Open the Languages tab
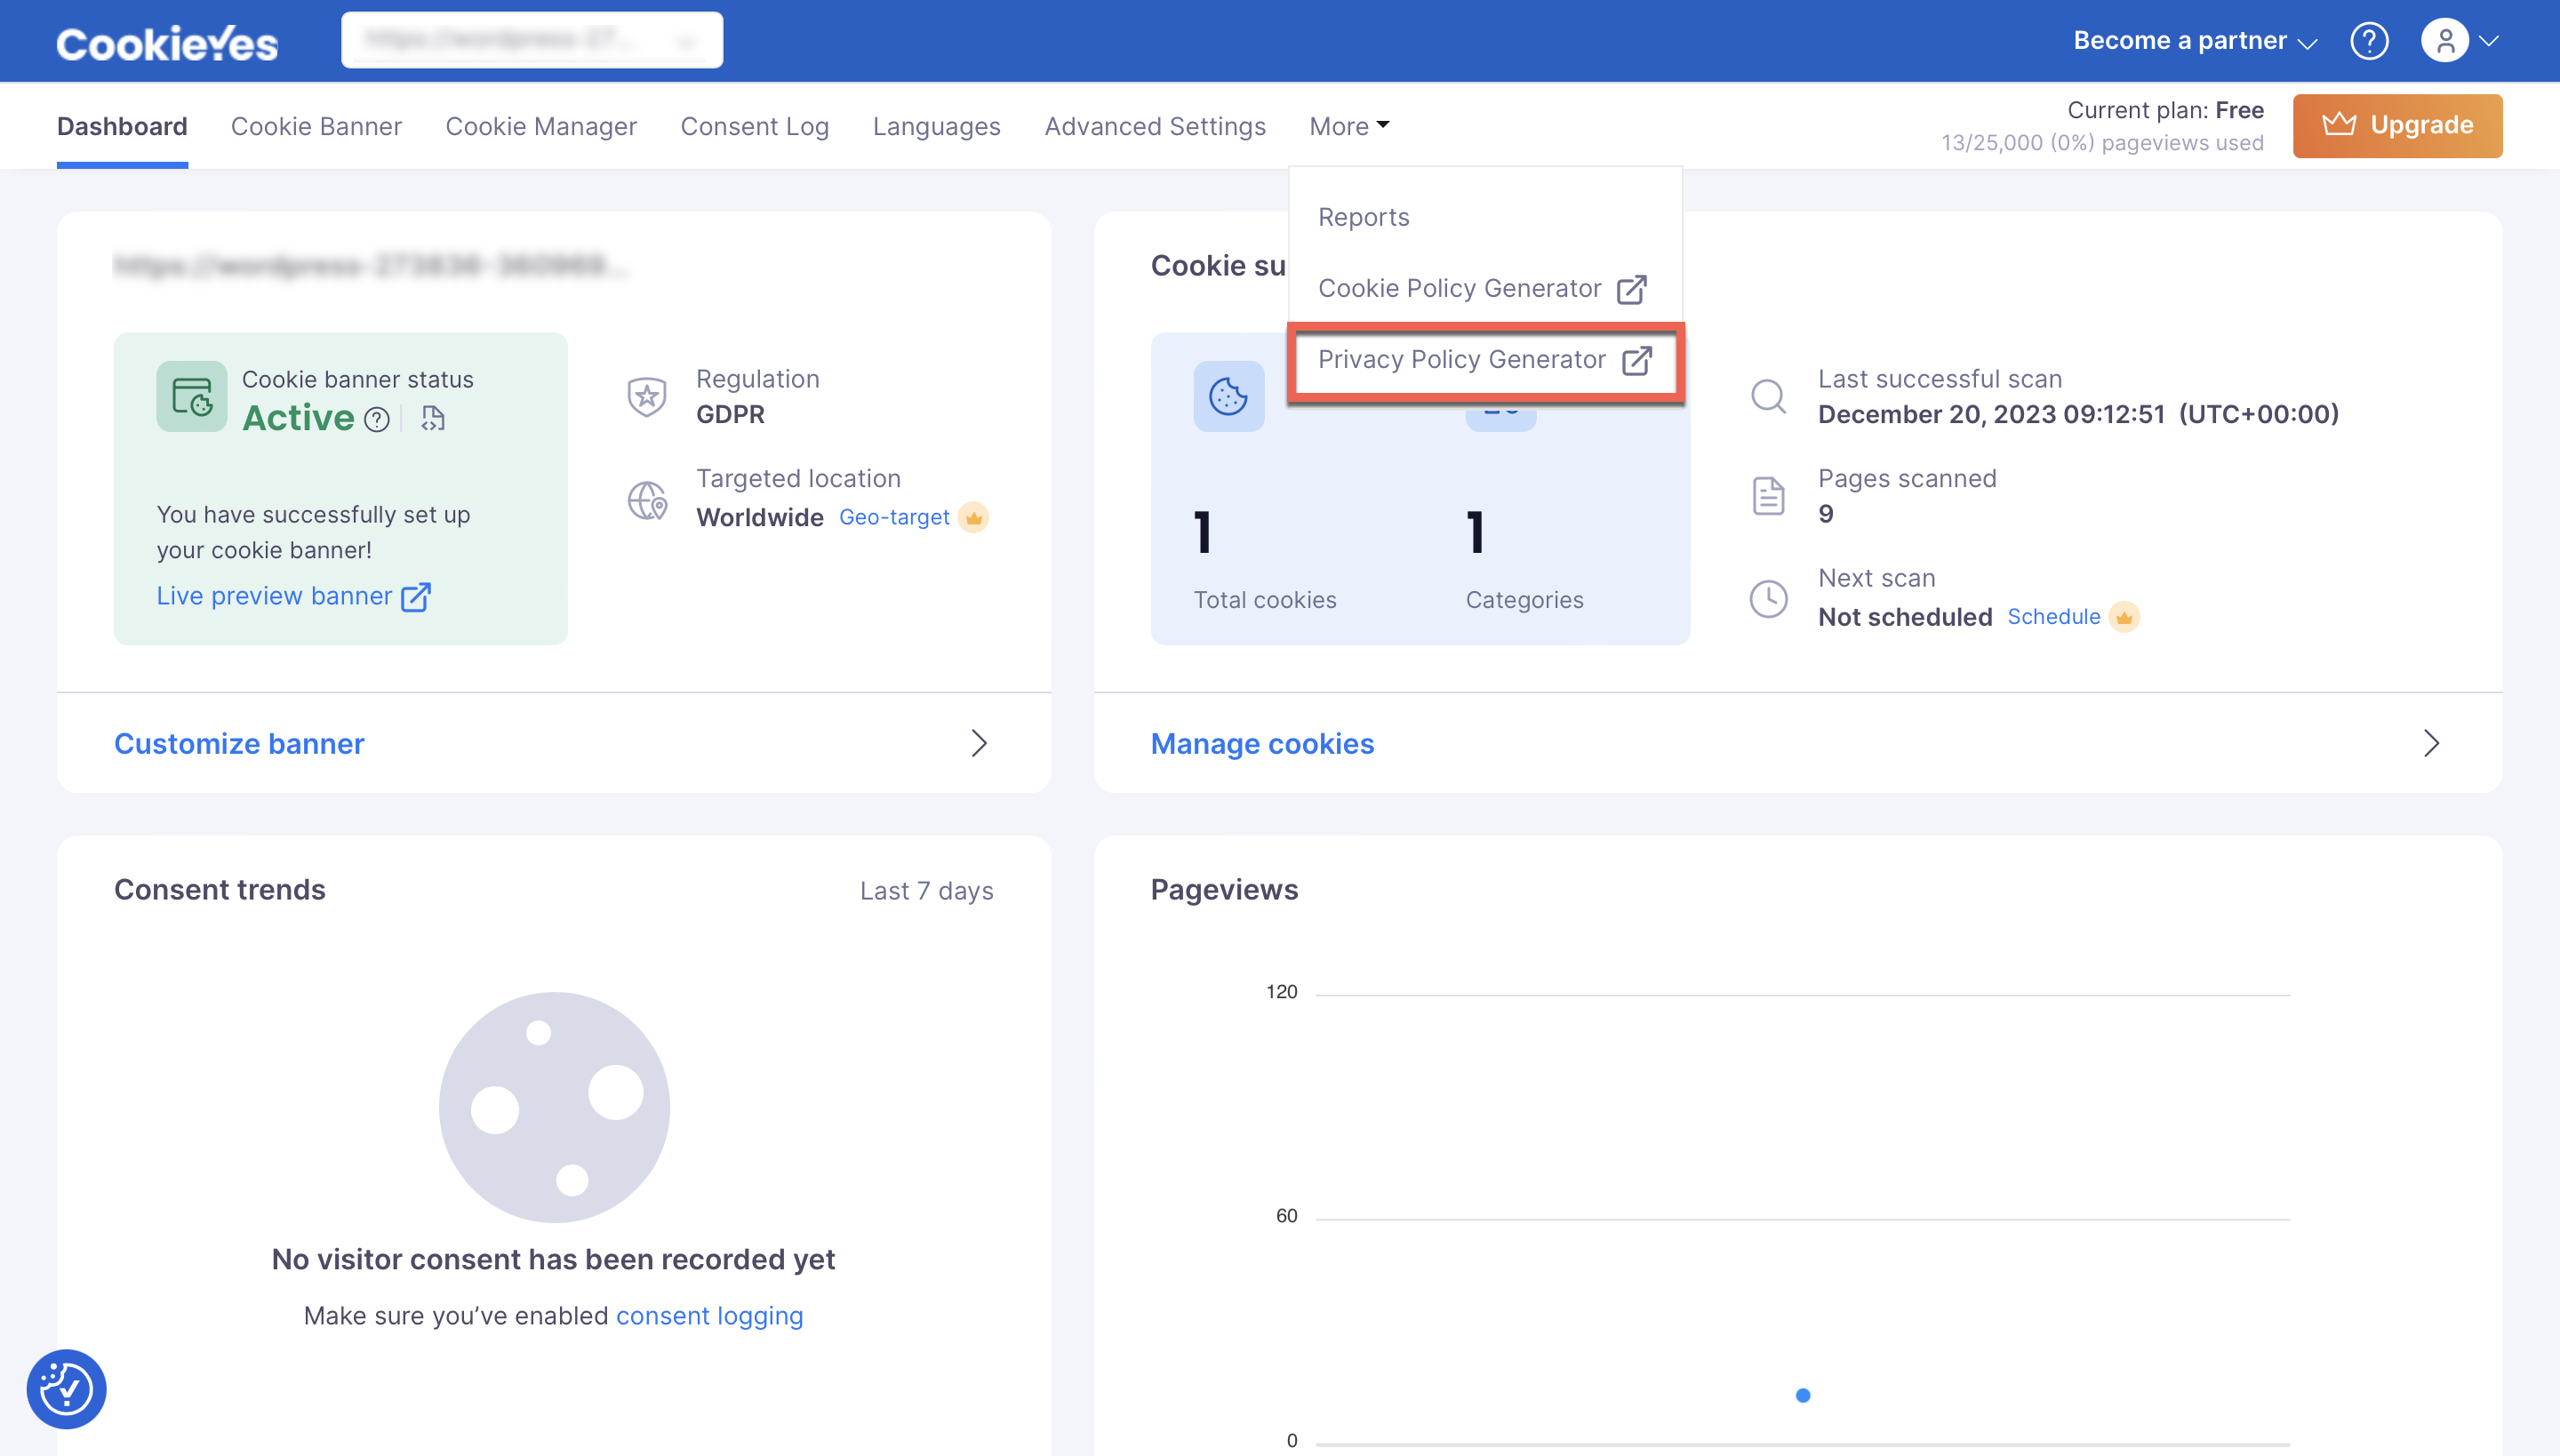 [x=936, y=126]
